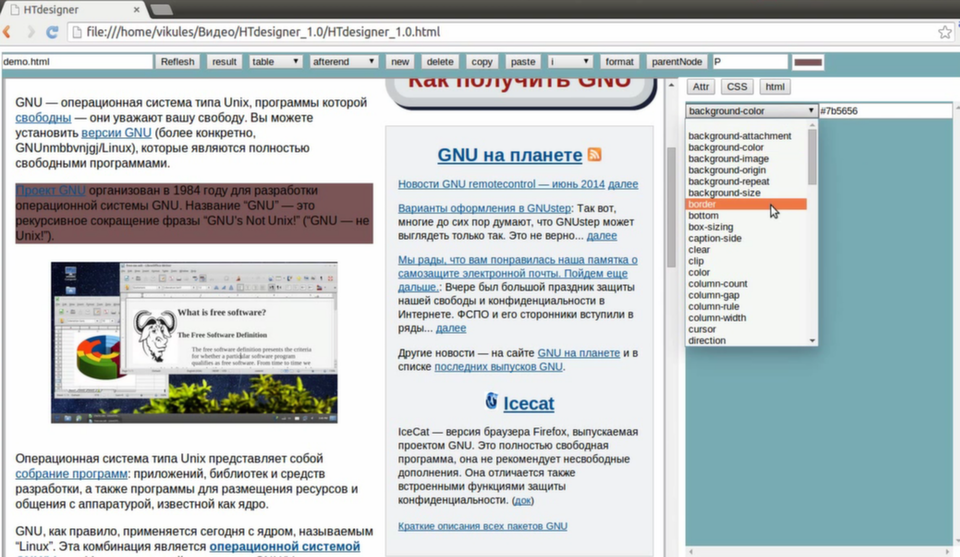The image size is (960, 557).
Task: Select background-image from the list
Action: tap(729, 159)
